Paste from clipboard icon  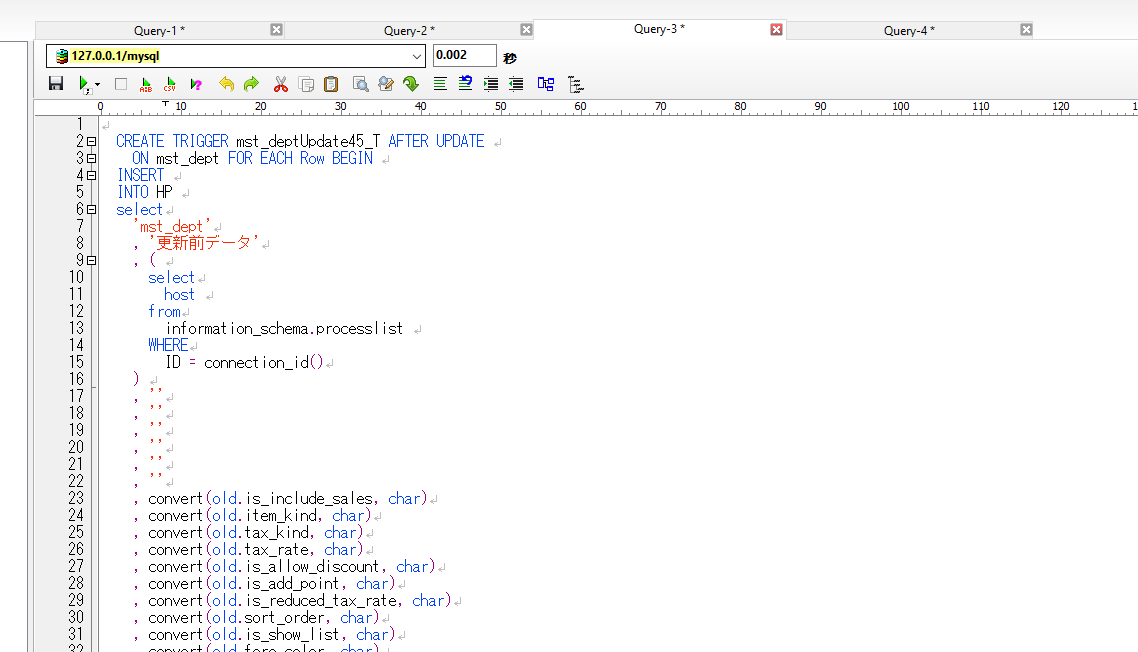[x=331, y=84]
